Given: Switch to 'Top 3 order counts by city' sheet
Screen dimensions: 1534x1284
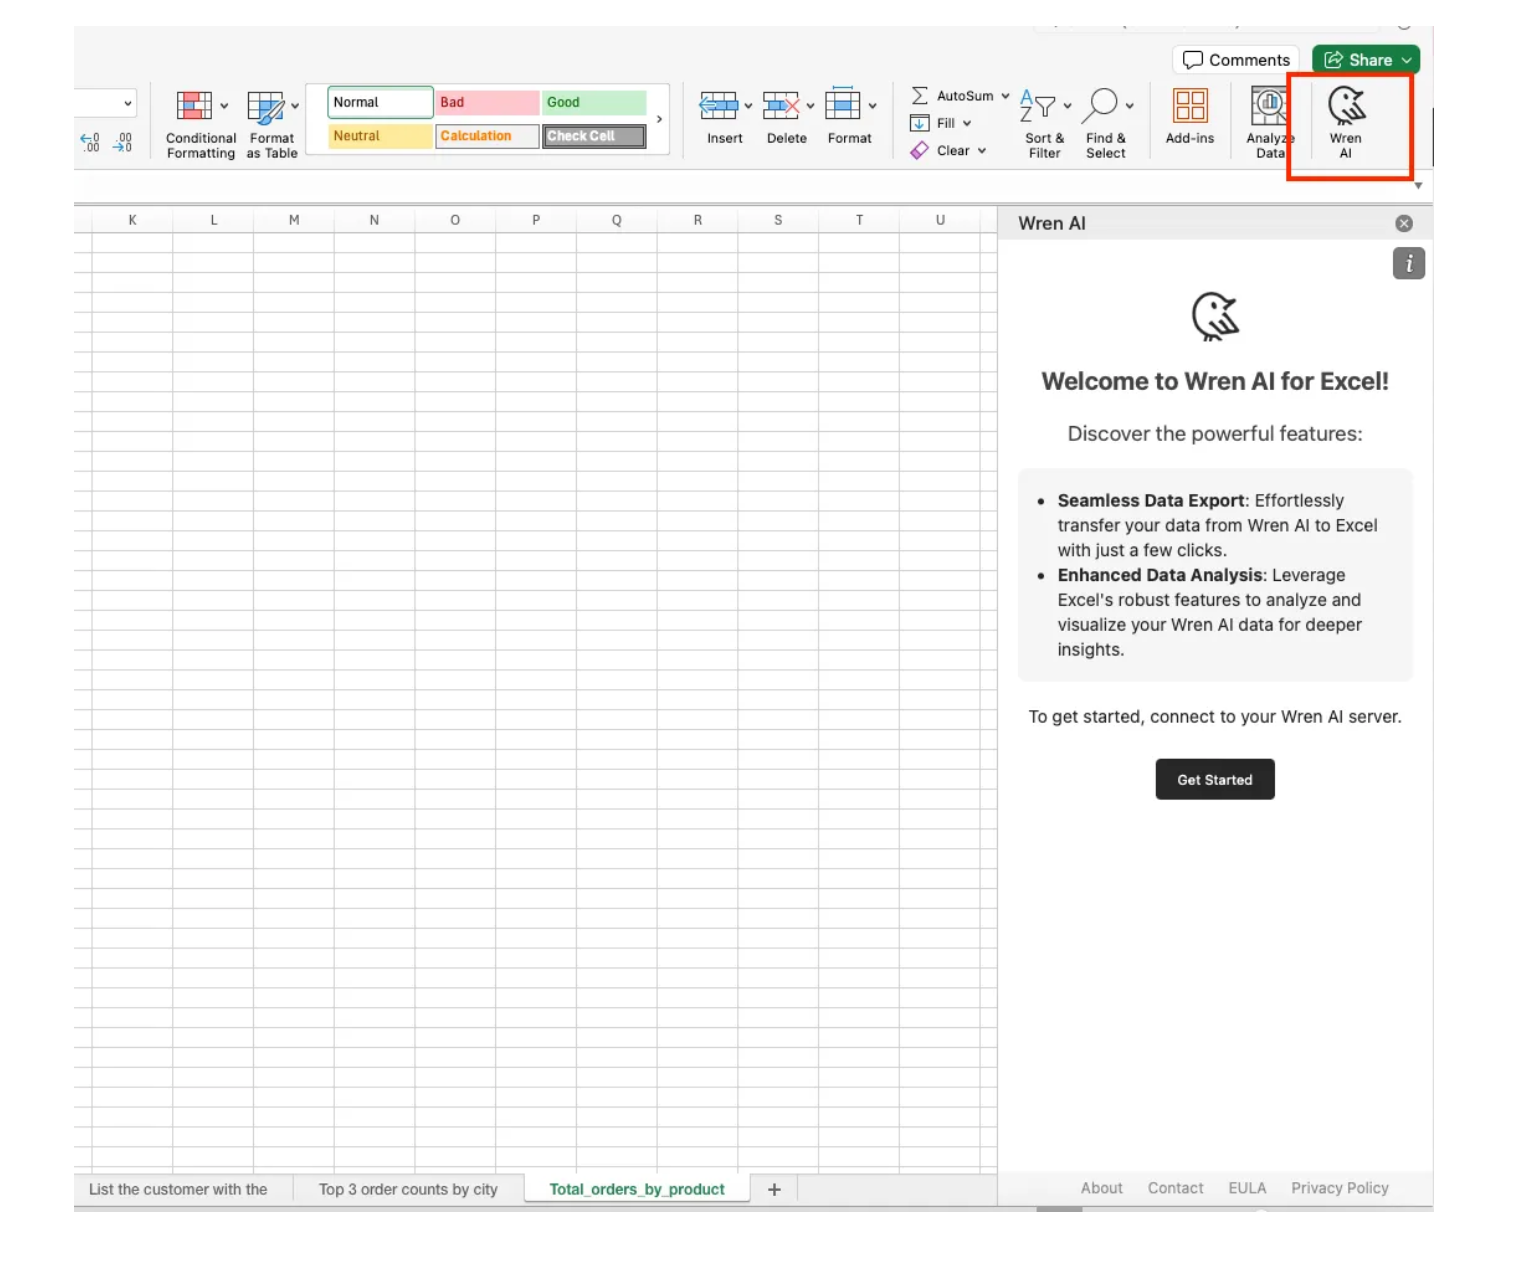Looking at the screenshot, I should pyautogui.click(x=408, y=1189).
